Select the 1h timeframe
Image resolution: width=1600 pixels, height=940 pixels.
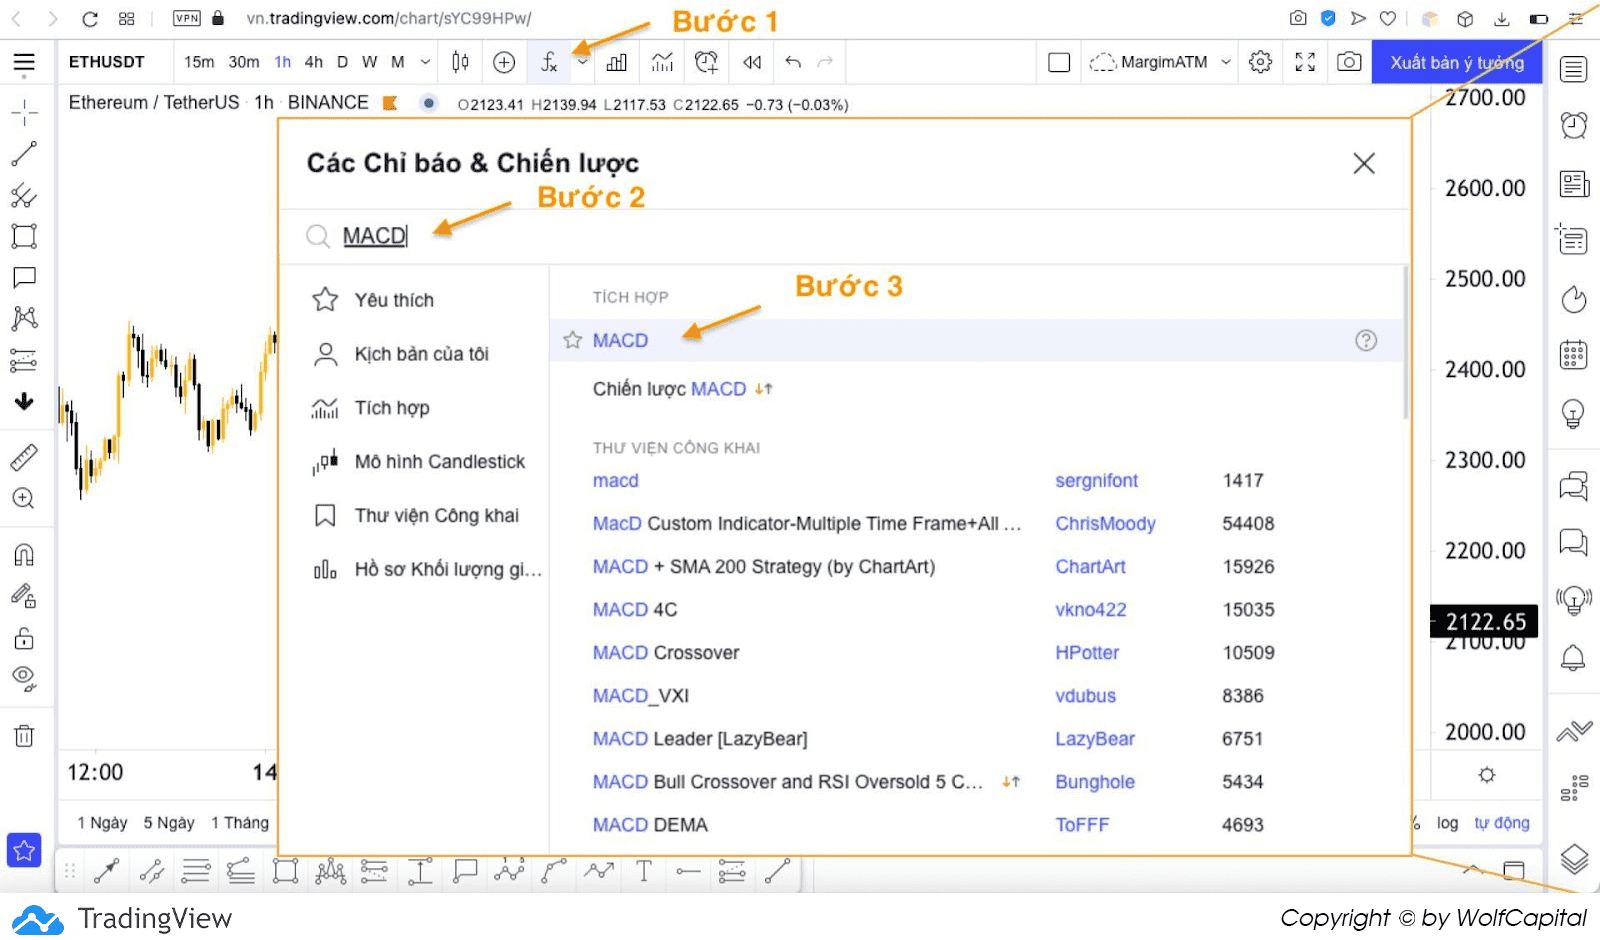(x=283, y=62)
